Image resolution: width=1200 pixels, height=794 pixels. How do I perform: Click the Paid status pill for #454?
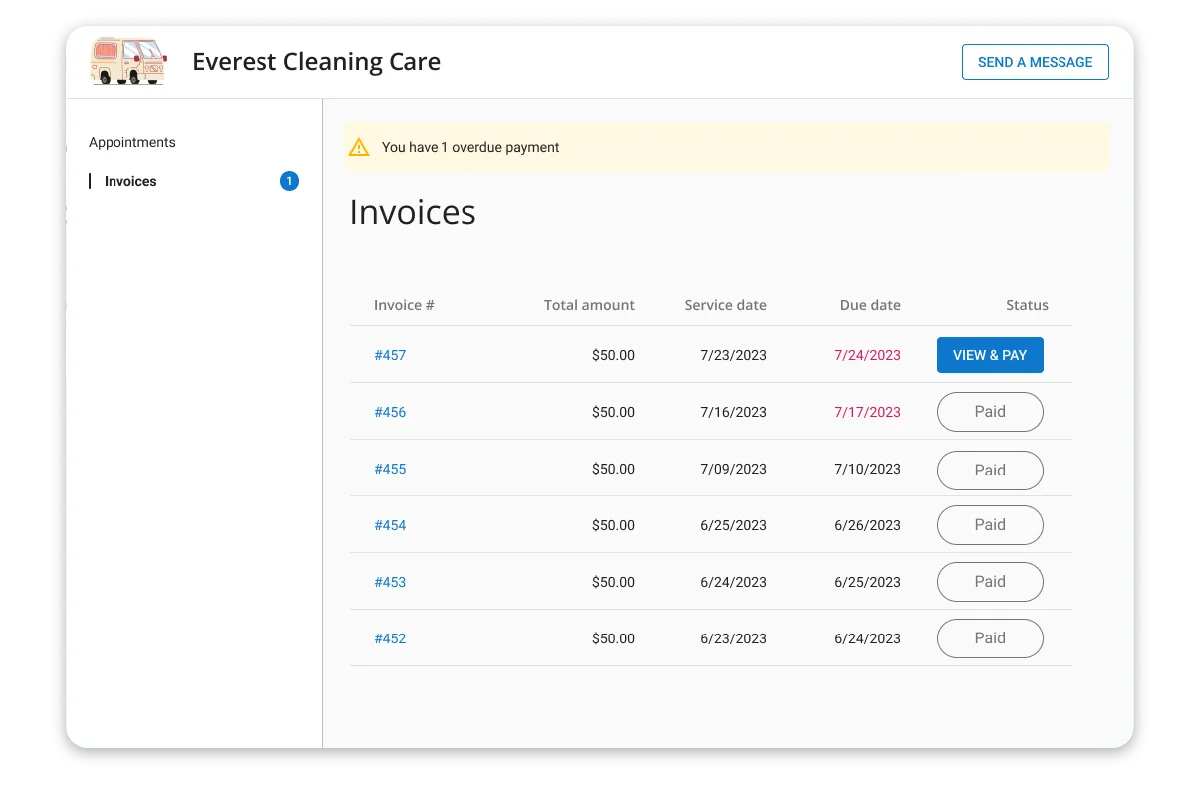tap(990, 525)
